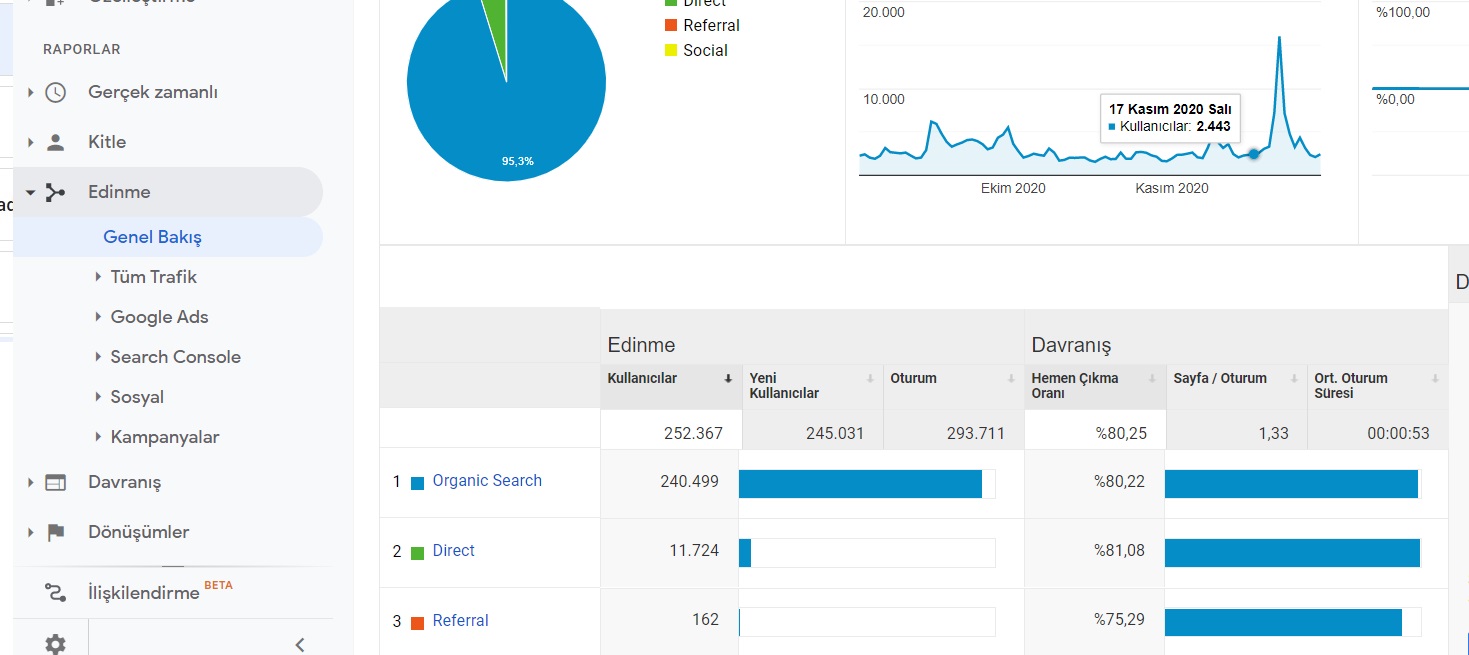Click the highlighted 17 Kasım chart point
This screenshot has width=1469, height=655.
point(1253,154)
